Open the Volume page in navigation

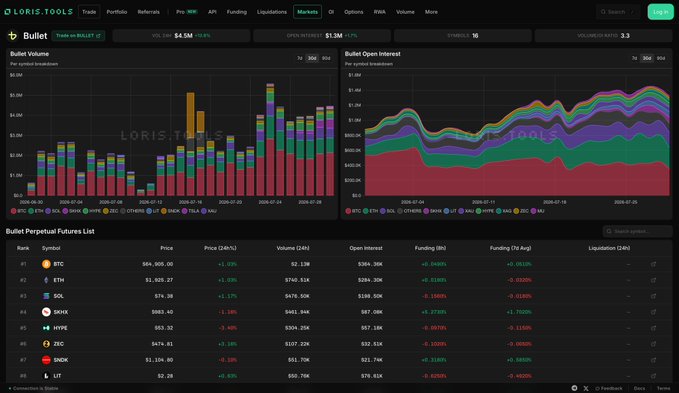coord(405,12)
